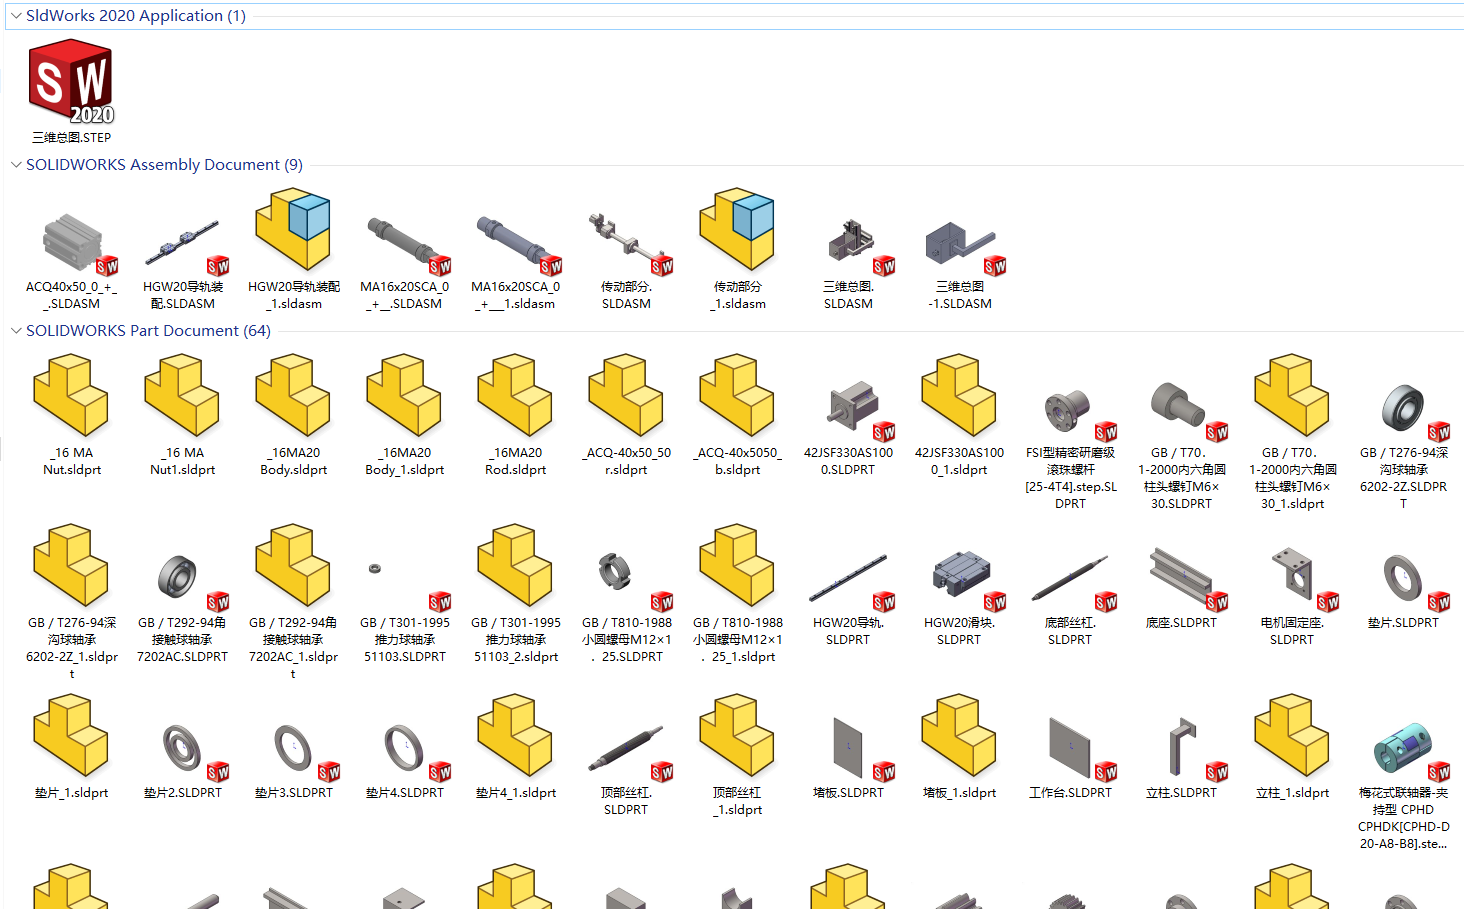Select the 底座.SLDPRT base part

click(1181, 588)
